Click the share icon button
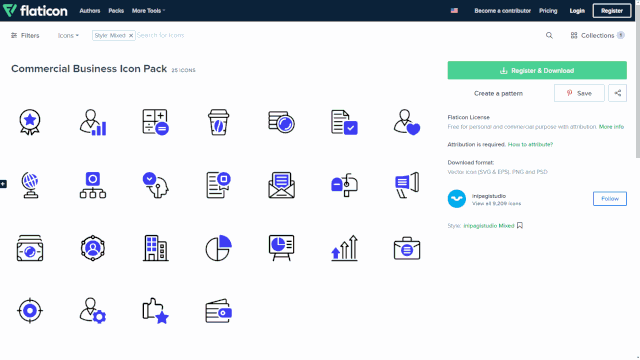The height and width of the screenshot is (360, 640). pos(618,93)
